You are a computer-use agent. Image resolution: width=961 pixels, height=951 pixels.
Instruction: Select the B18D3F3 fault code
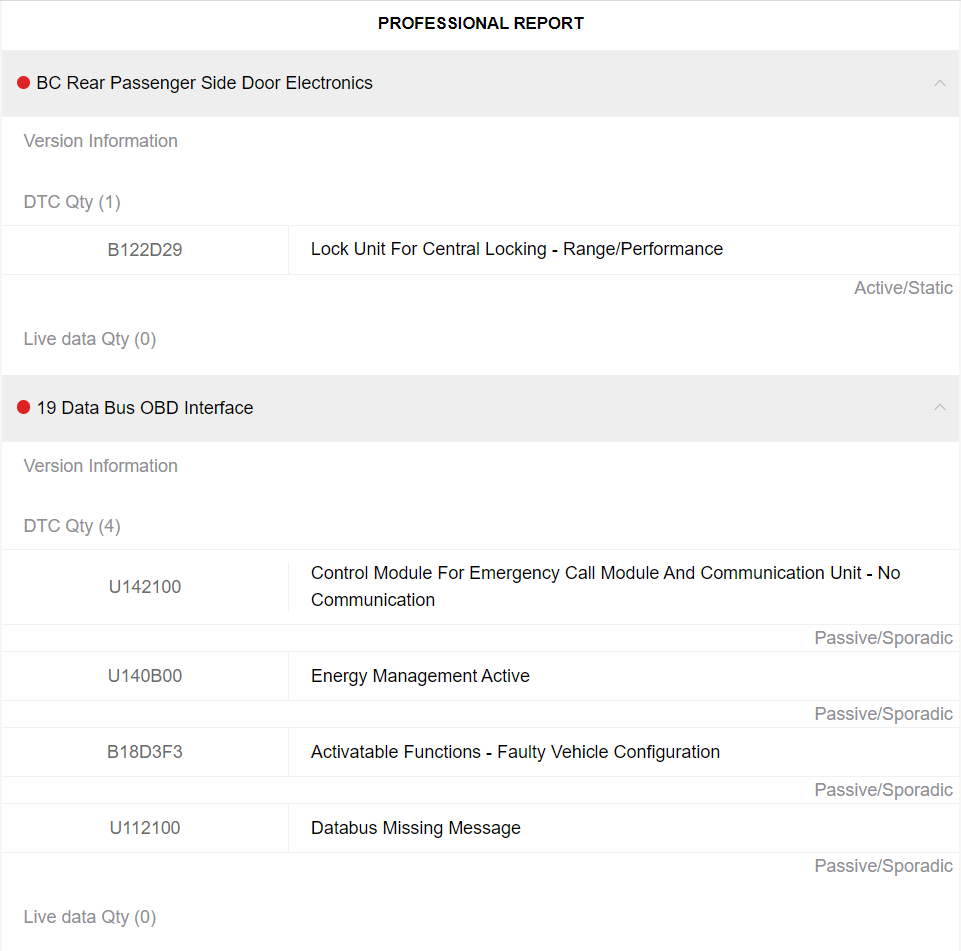click(x=145, y=752)
